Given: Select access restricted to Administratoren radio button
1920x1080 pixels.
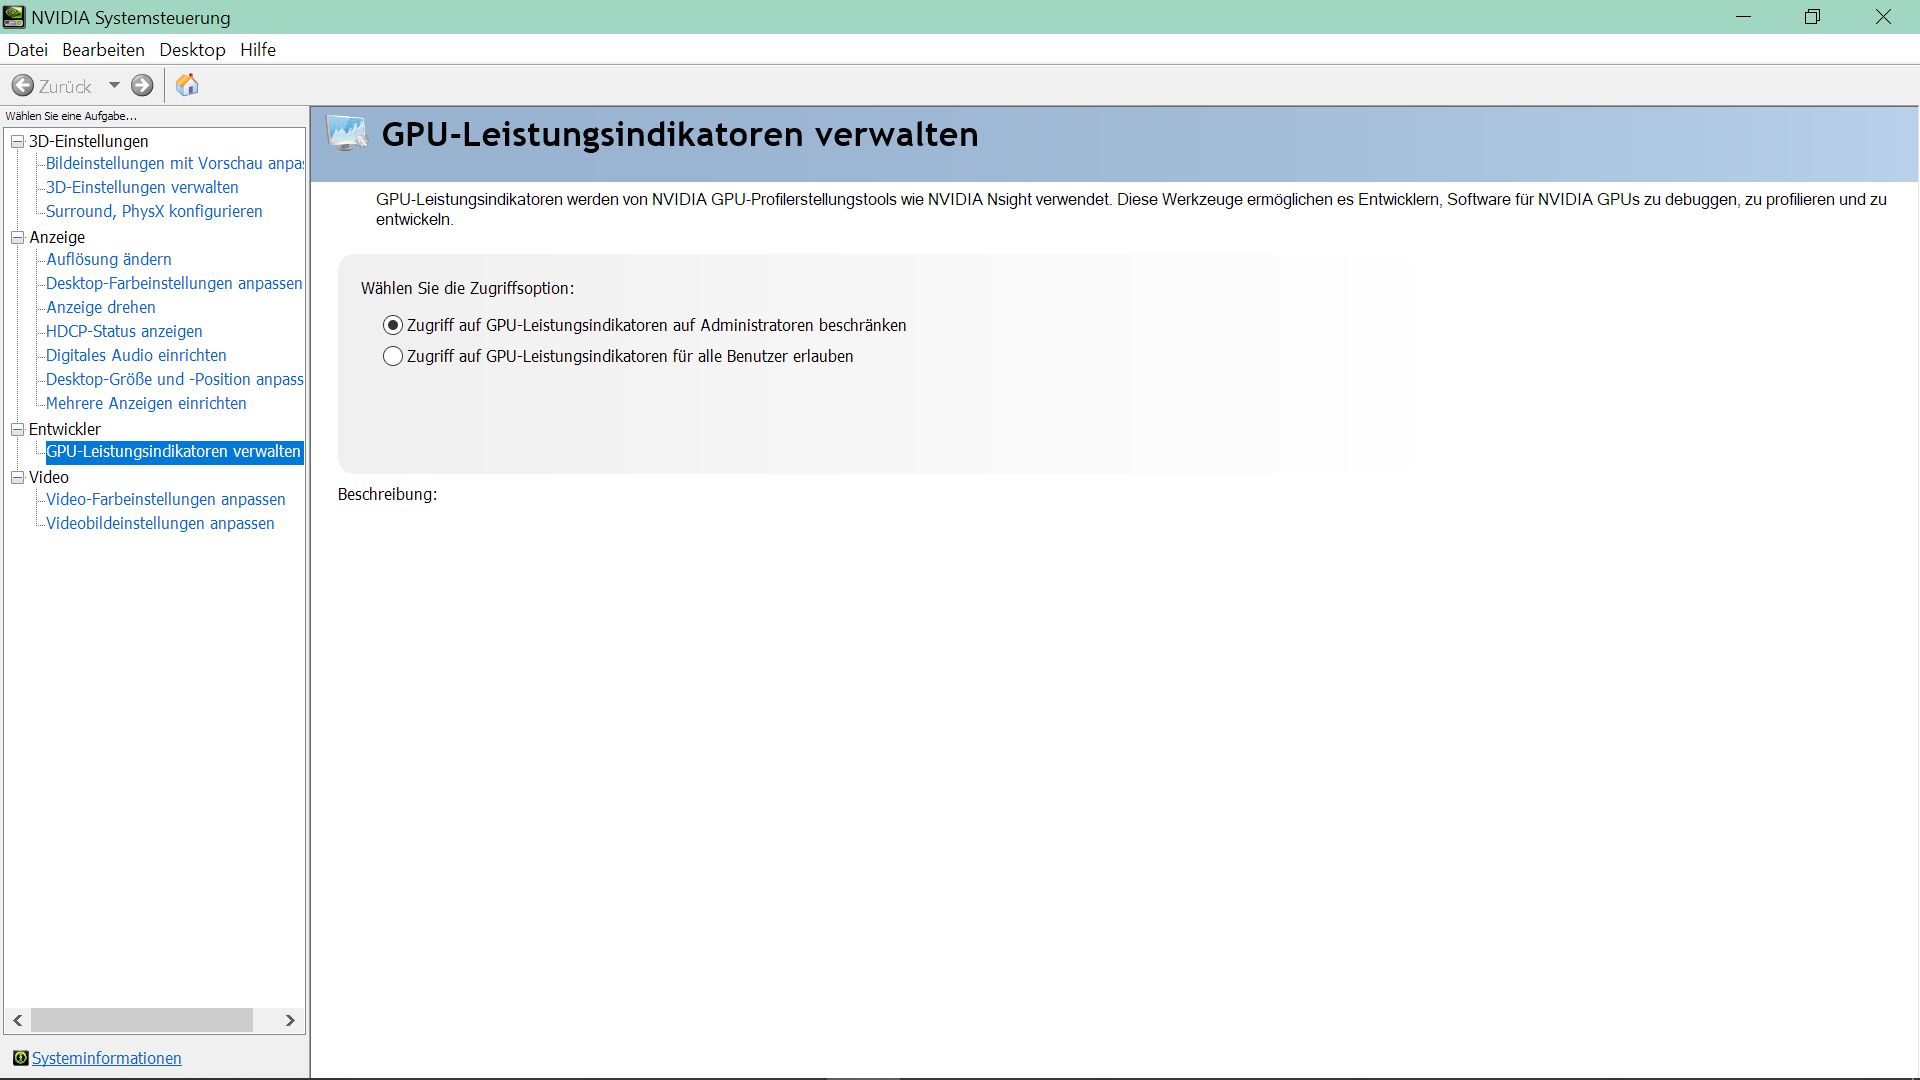Looking at the screenshot, I should click(x=392, y=324).
